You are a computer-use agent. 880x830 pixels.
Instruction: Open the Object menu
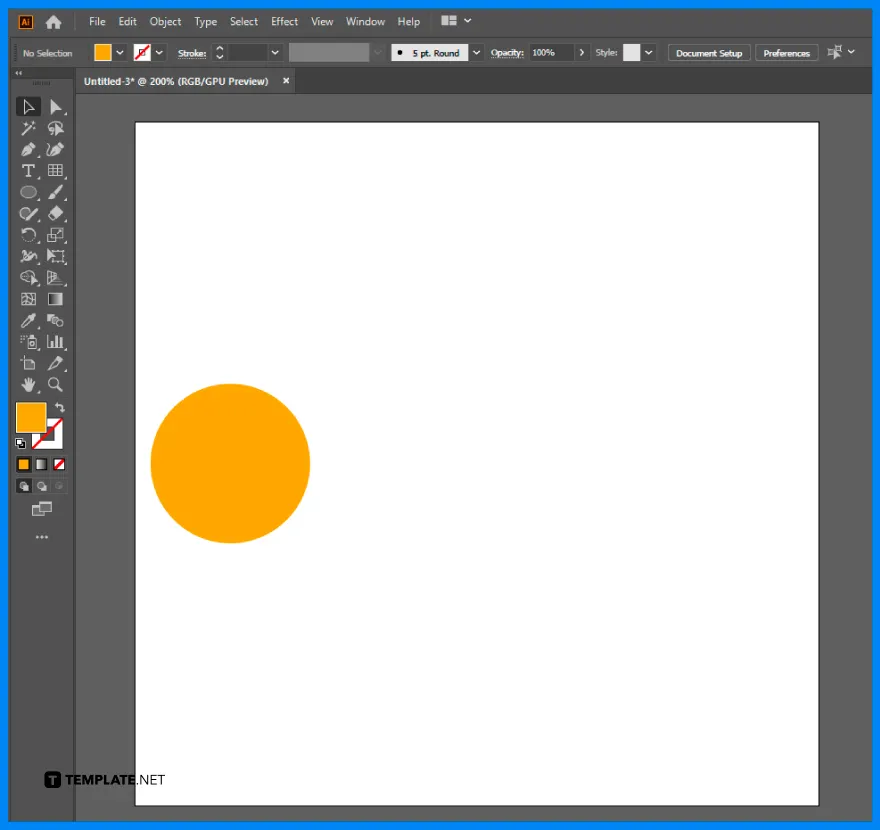165,21
